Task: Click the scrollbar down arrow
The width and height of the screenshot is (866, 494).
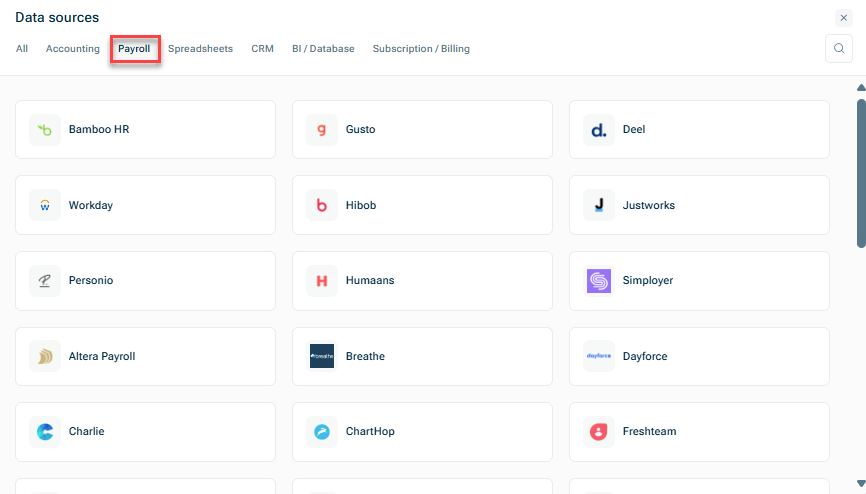Action: (861, 484)
